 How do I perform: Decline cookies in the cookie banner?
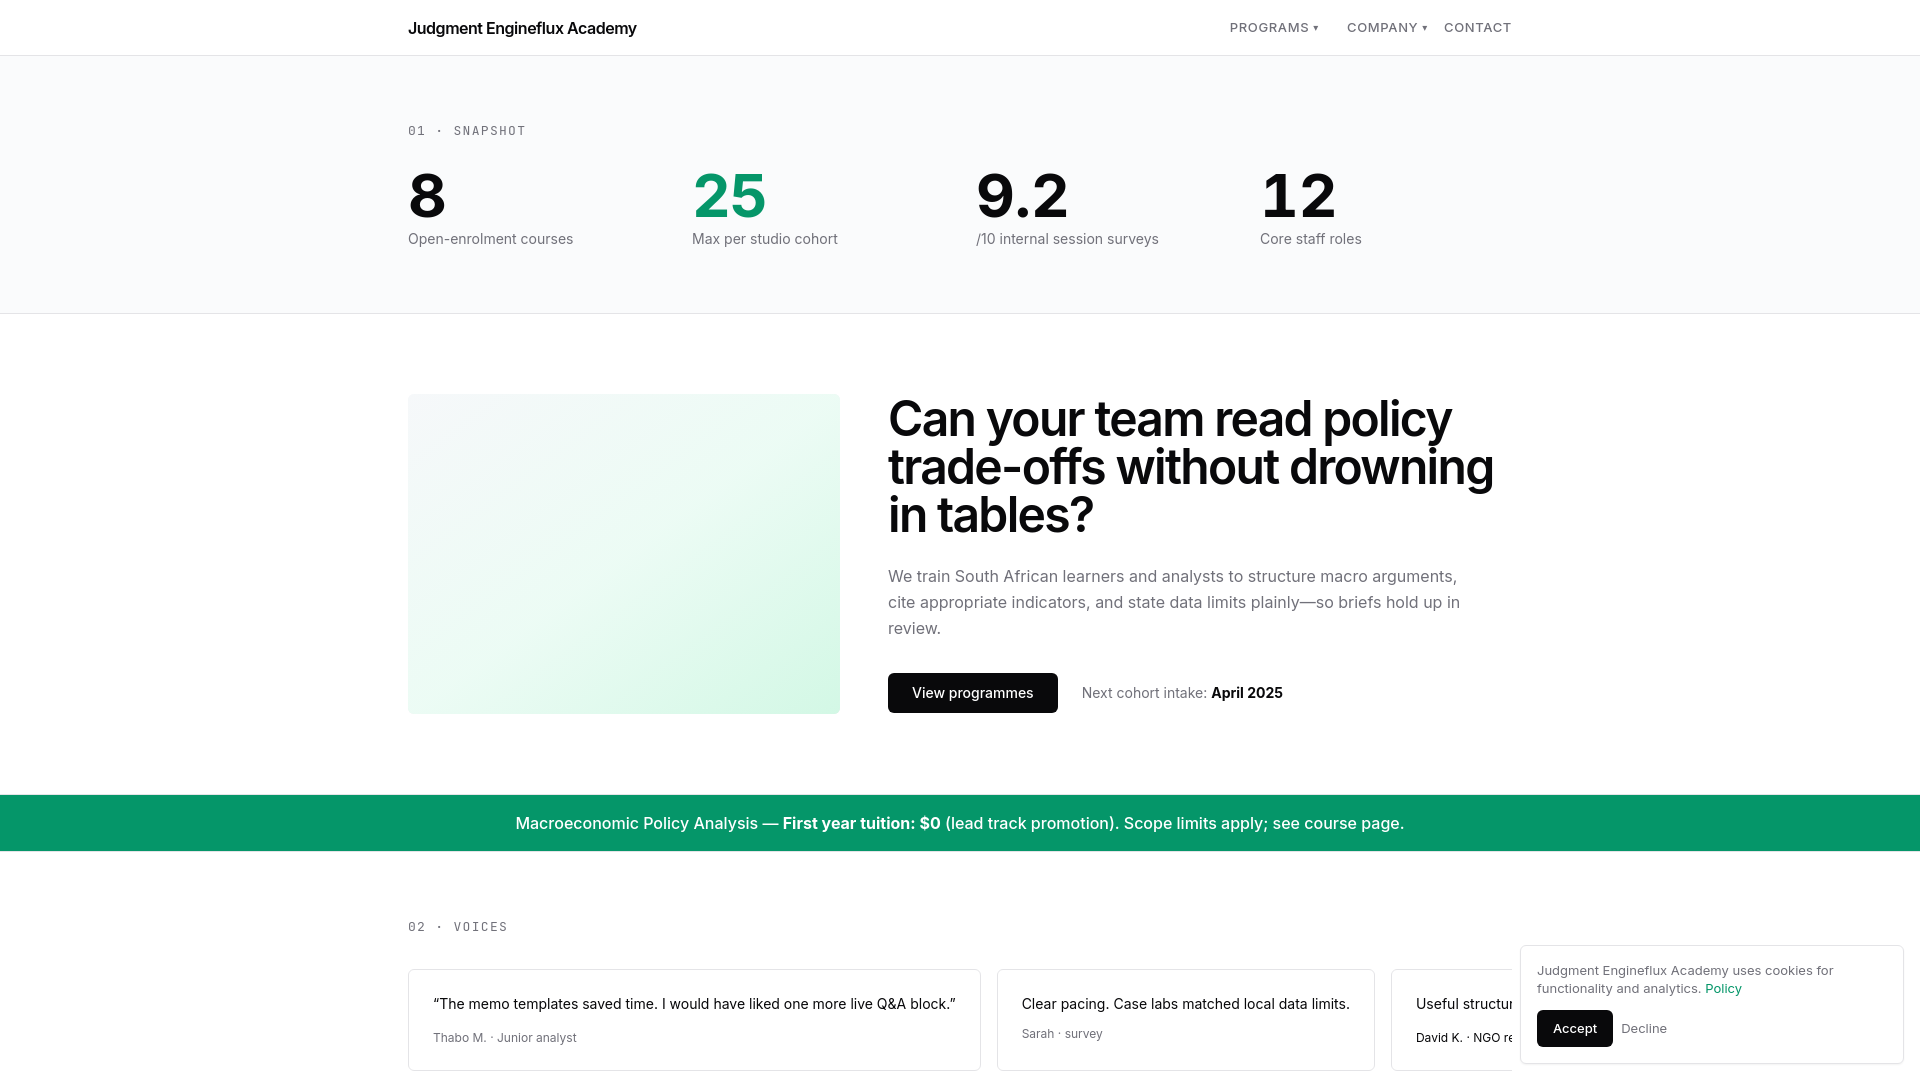(x=1643, y=1028)
